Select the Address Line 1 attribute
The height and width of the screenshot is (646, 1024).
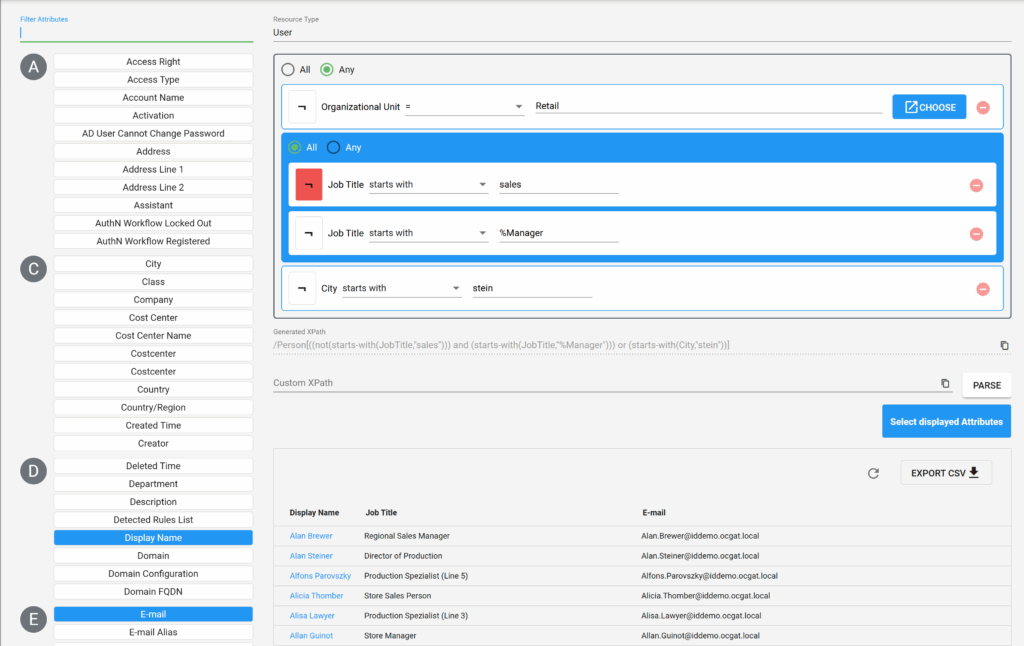pyautogui.click(x=153, y=169)
